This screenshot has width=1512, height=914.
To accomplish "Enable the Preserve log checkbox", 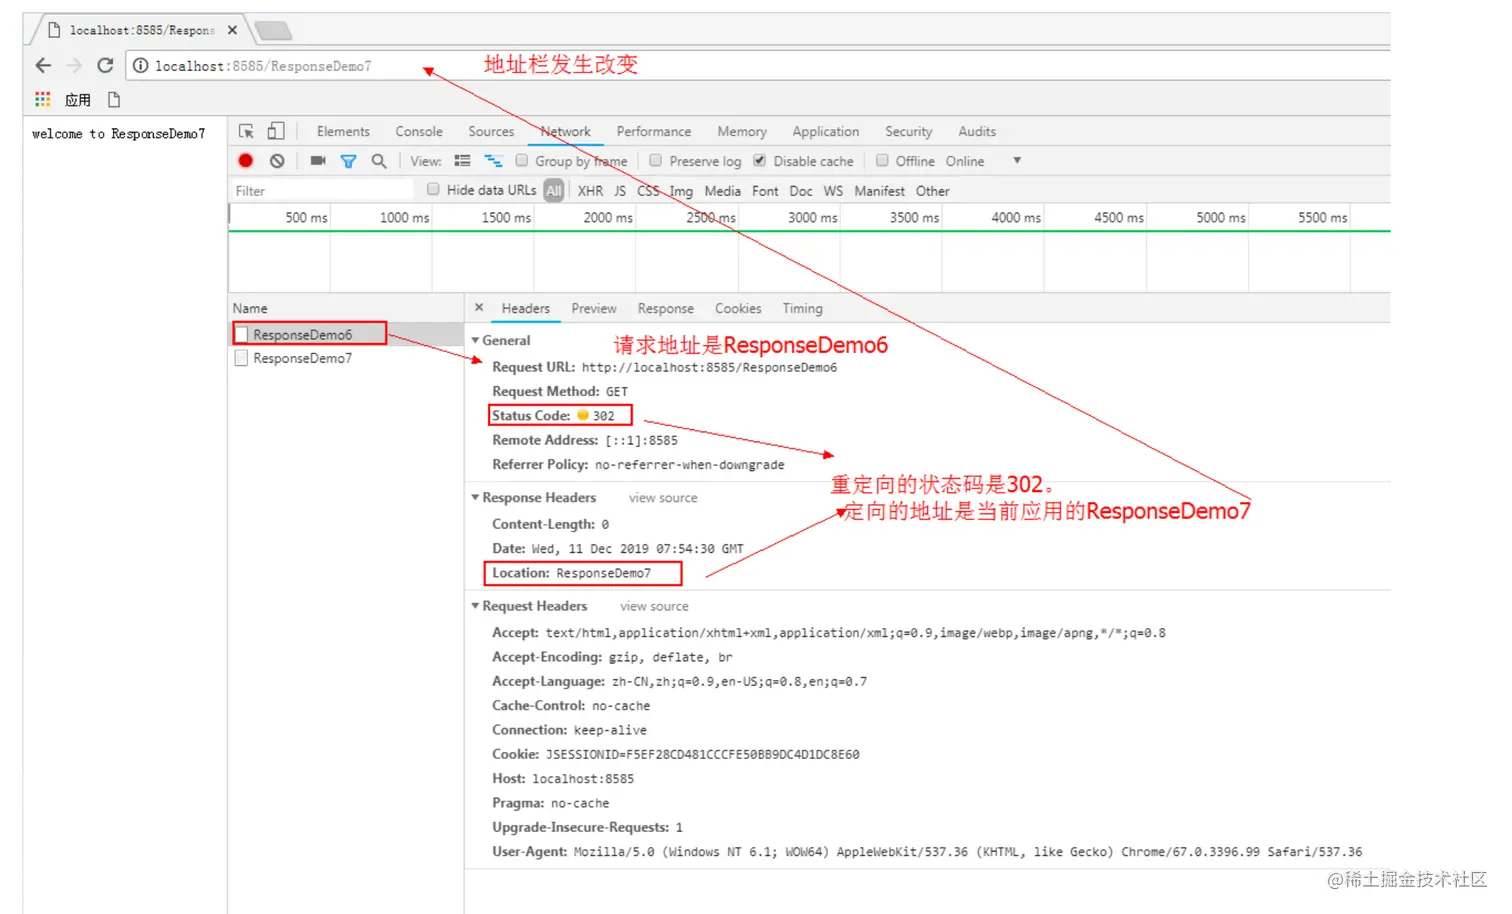I will pos(656,160).
